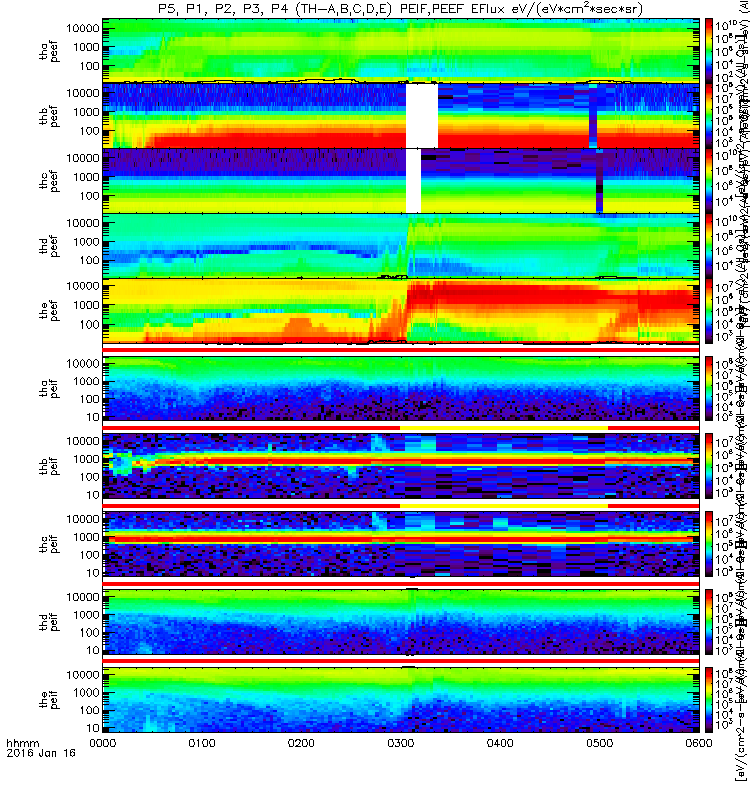
Task: Click the white data gap in thc peef
Action: 414,181
